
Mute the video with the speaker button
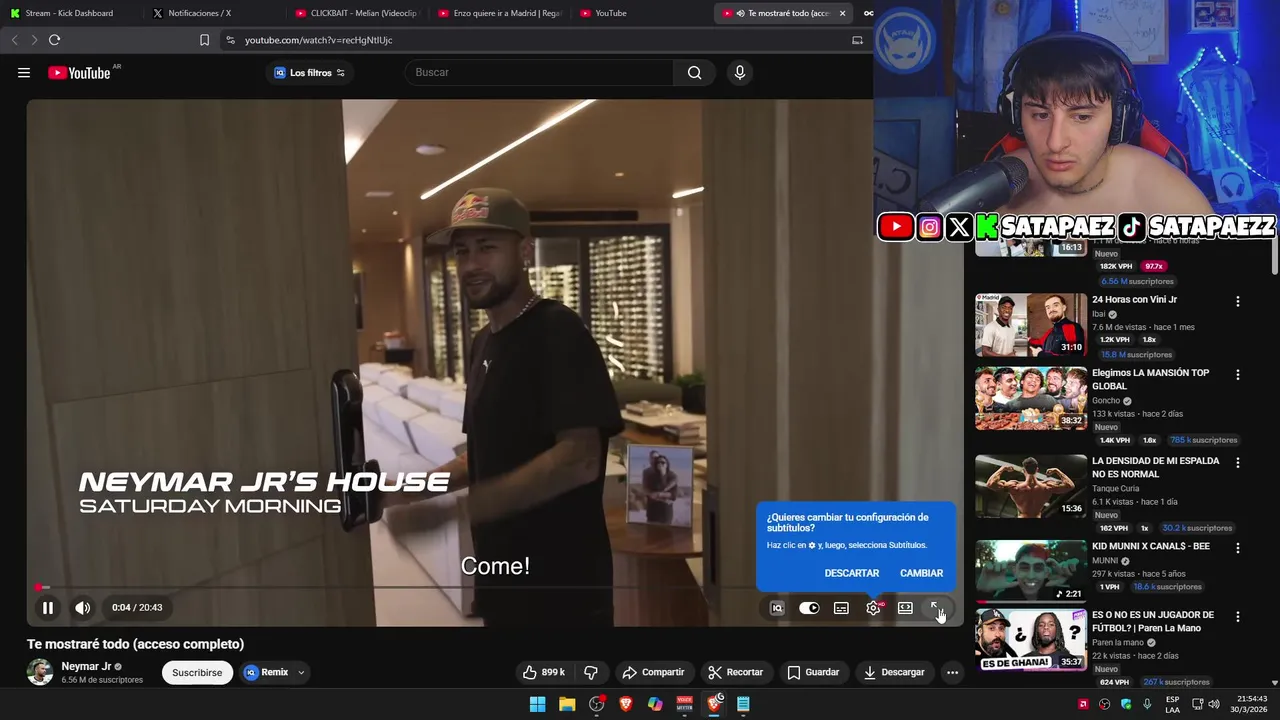83,607
